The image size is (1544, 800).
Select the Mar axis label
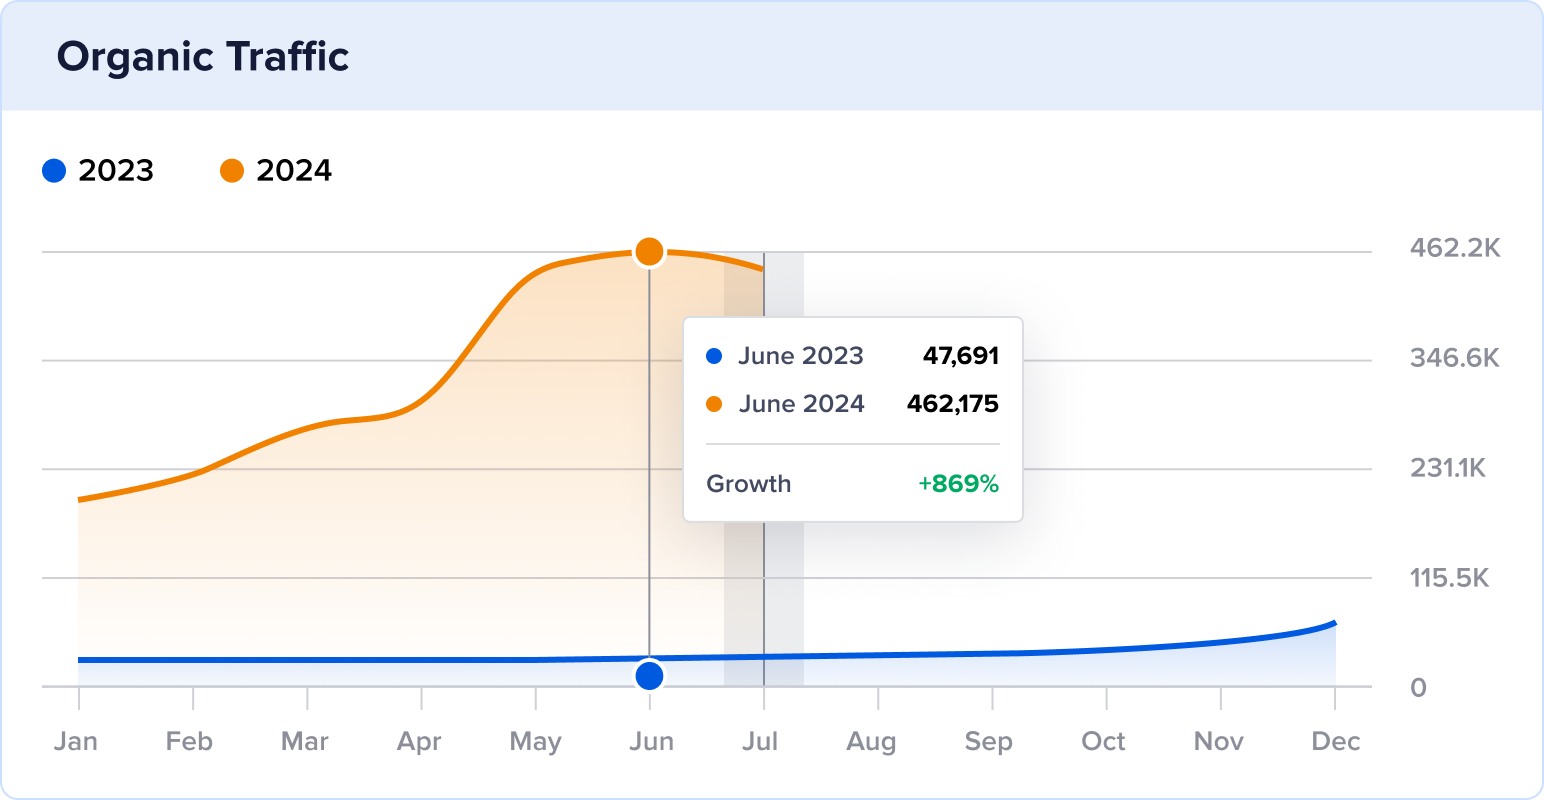(305, 742)
